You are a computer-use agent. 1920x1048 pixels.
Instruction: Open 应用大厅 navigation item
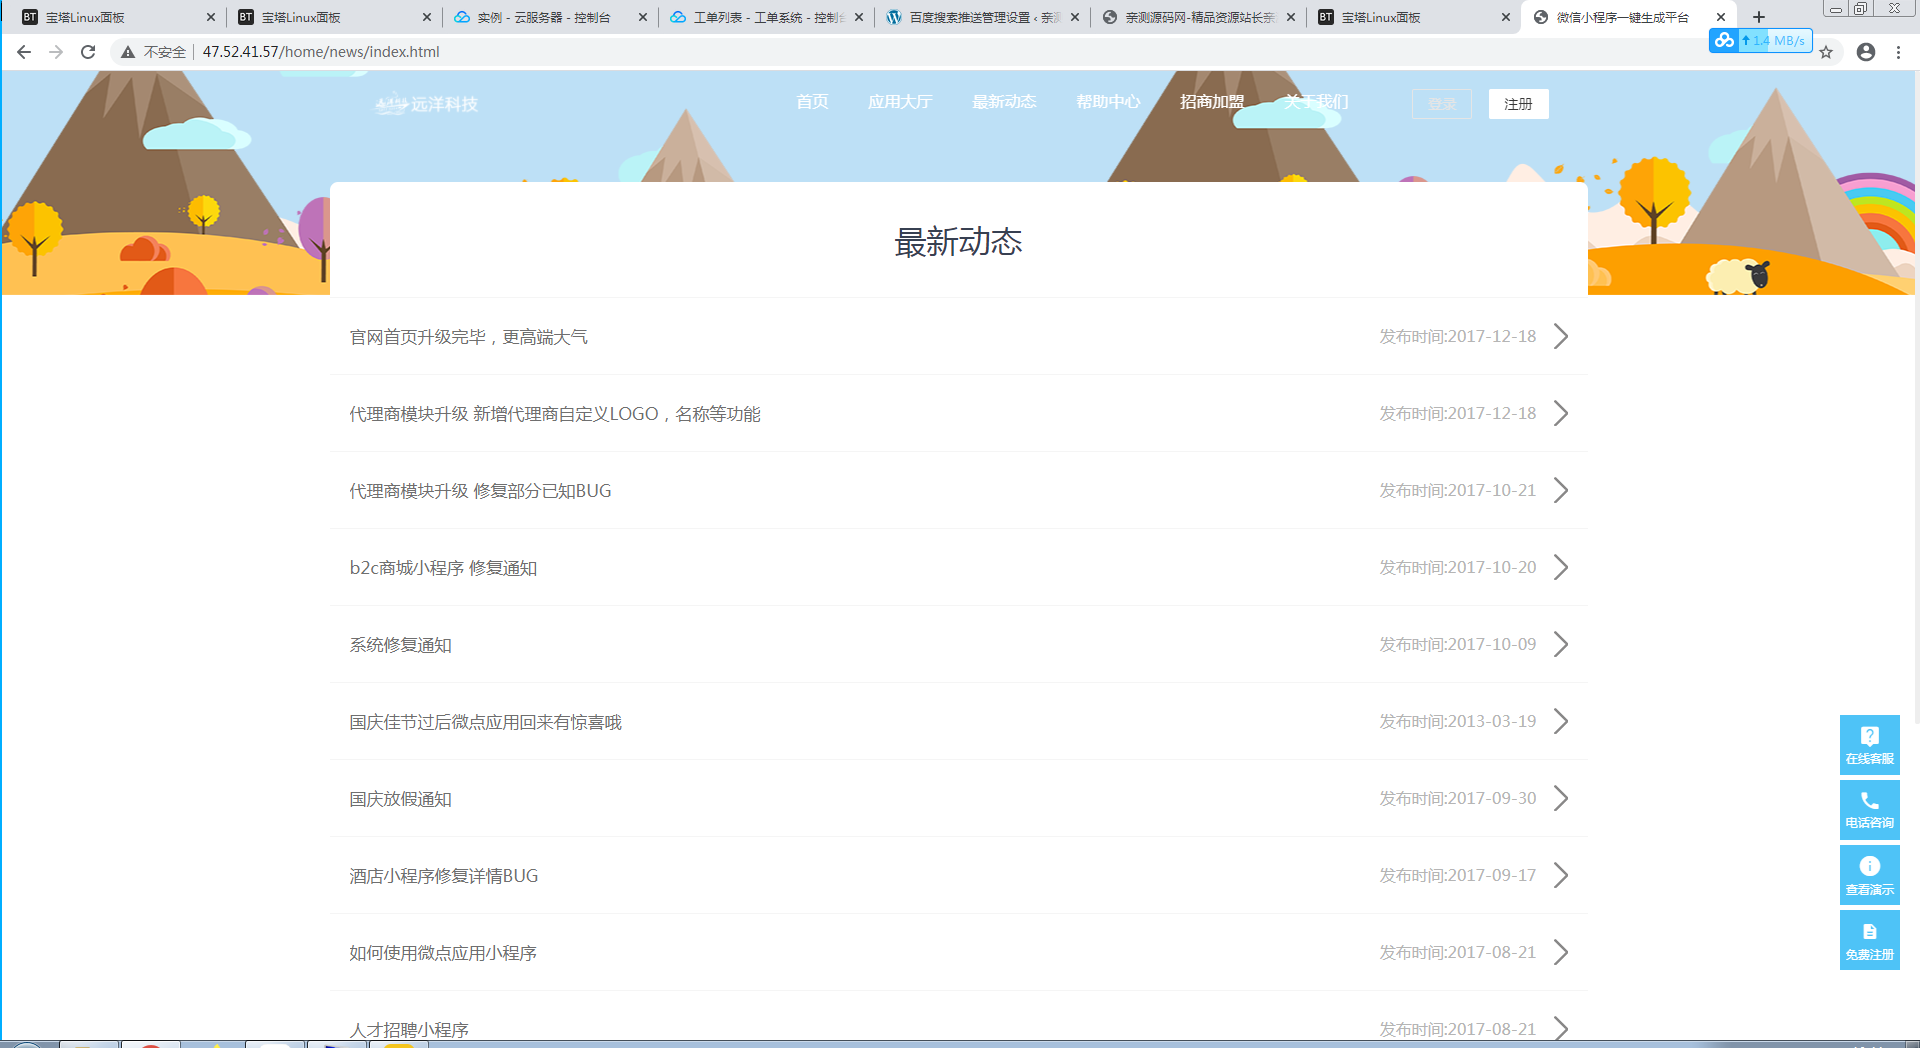[x=900, y=102]
